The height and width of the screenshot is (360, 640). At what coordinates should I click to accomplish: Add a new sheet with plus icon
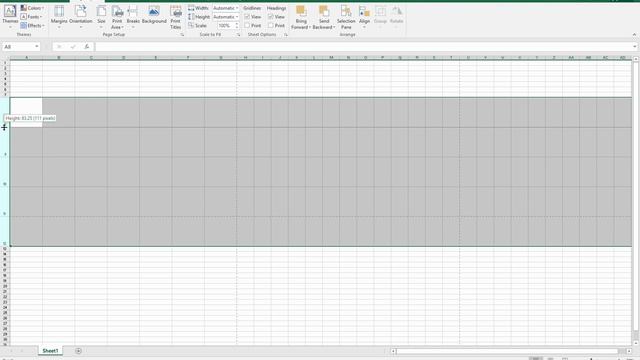click(x=78, y=351)
